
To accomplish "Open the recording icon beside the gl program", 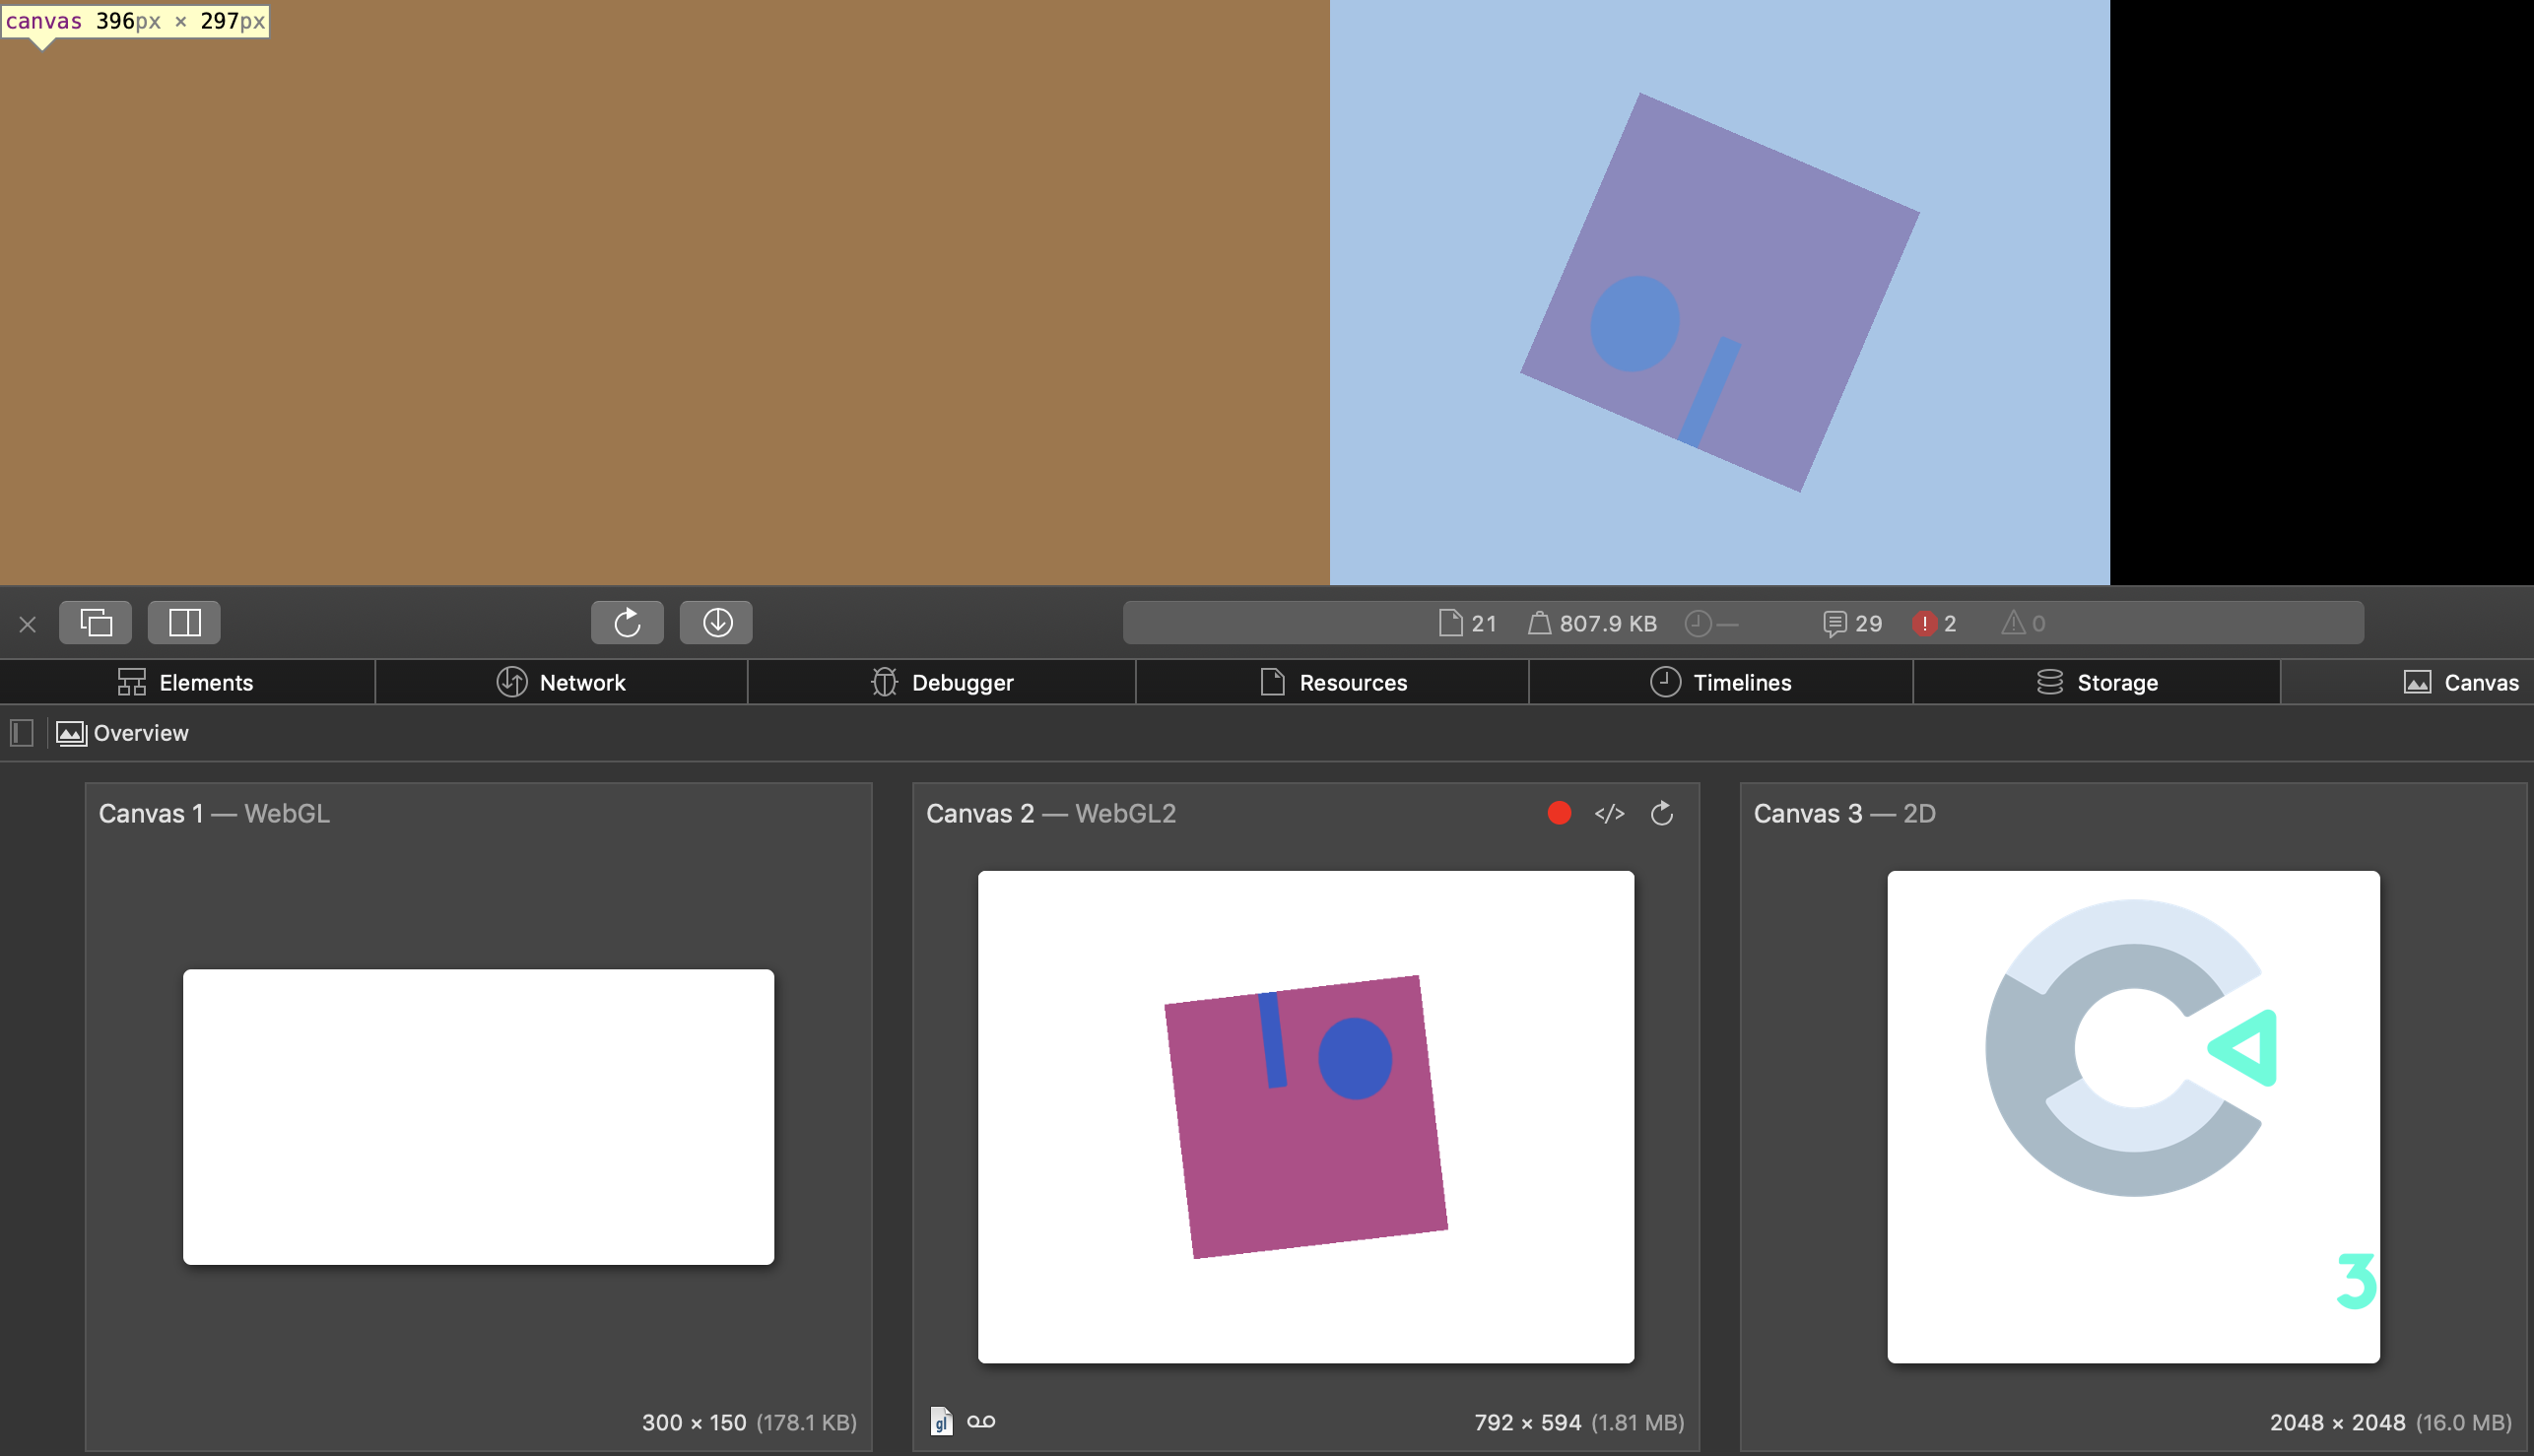I will click(x=983, y=1421).
